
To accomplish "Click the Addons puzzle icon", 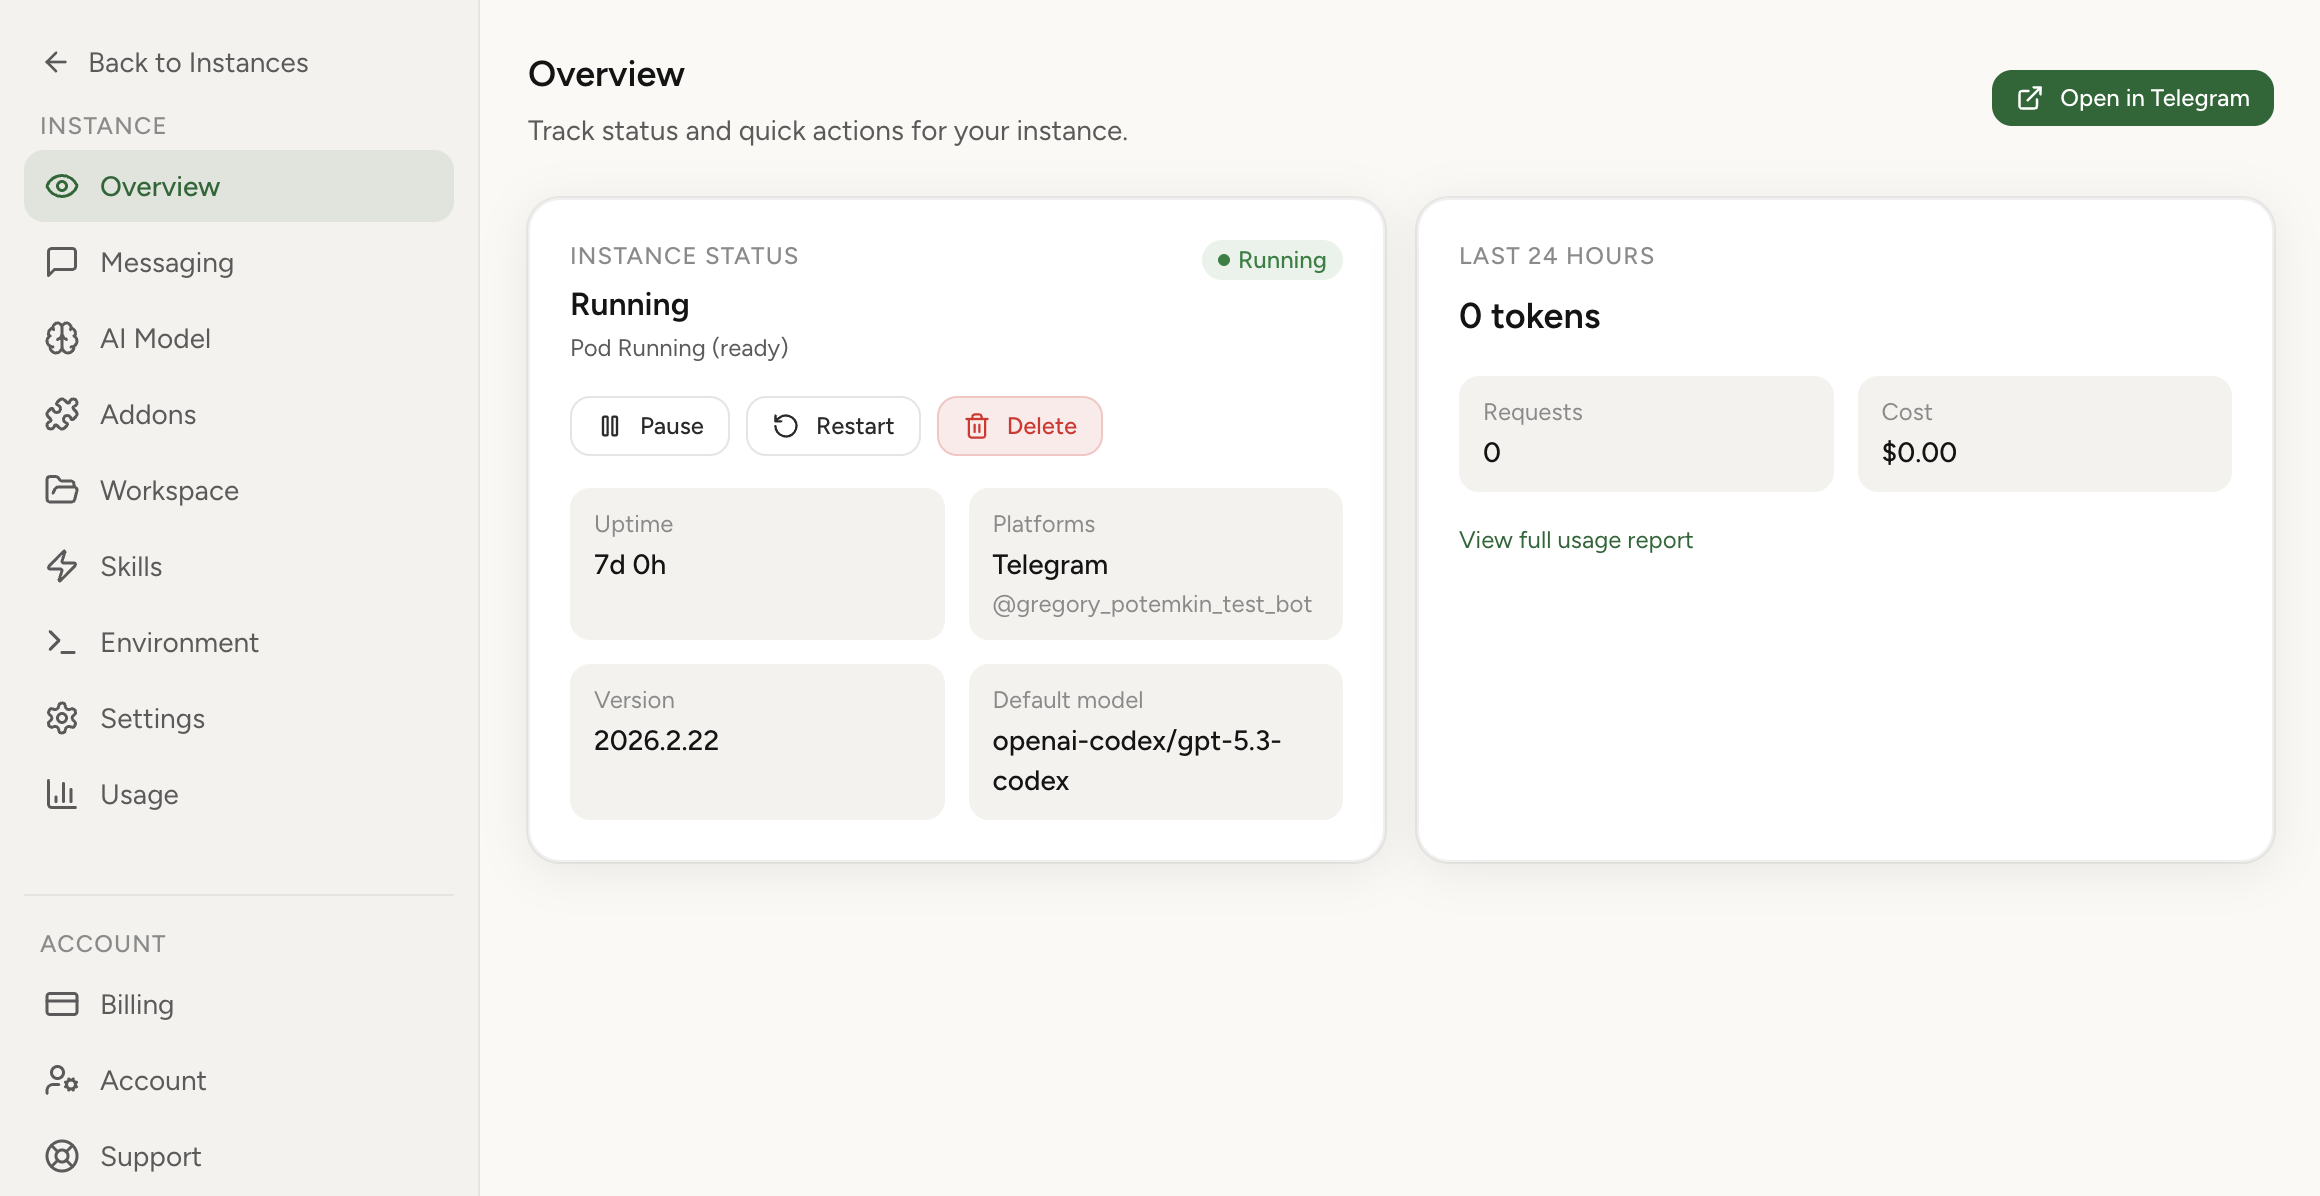I will pyautogui.click(x=62, y=414).
